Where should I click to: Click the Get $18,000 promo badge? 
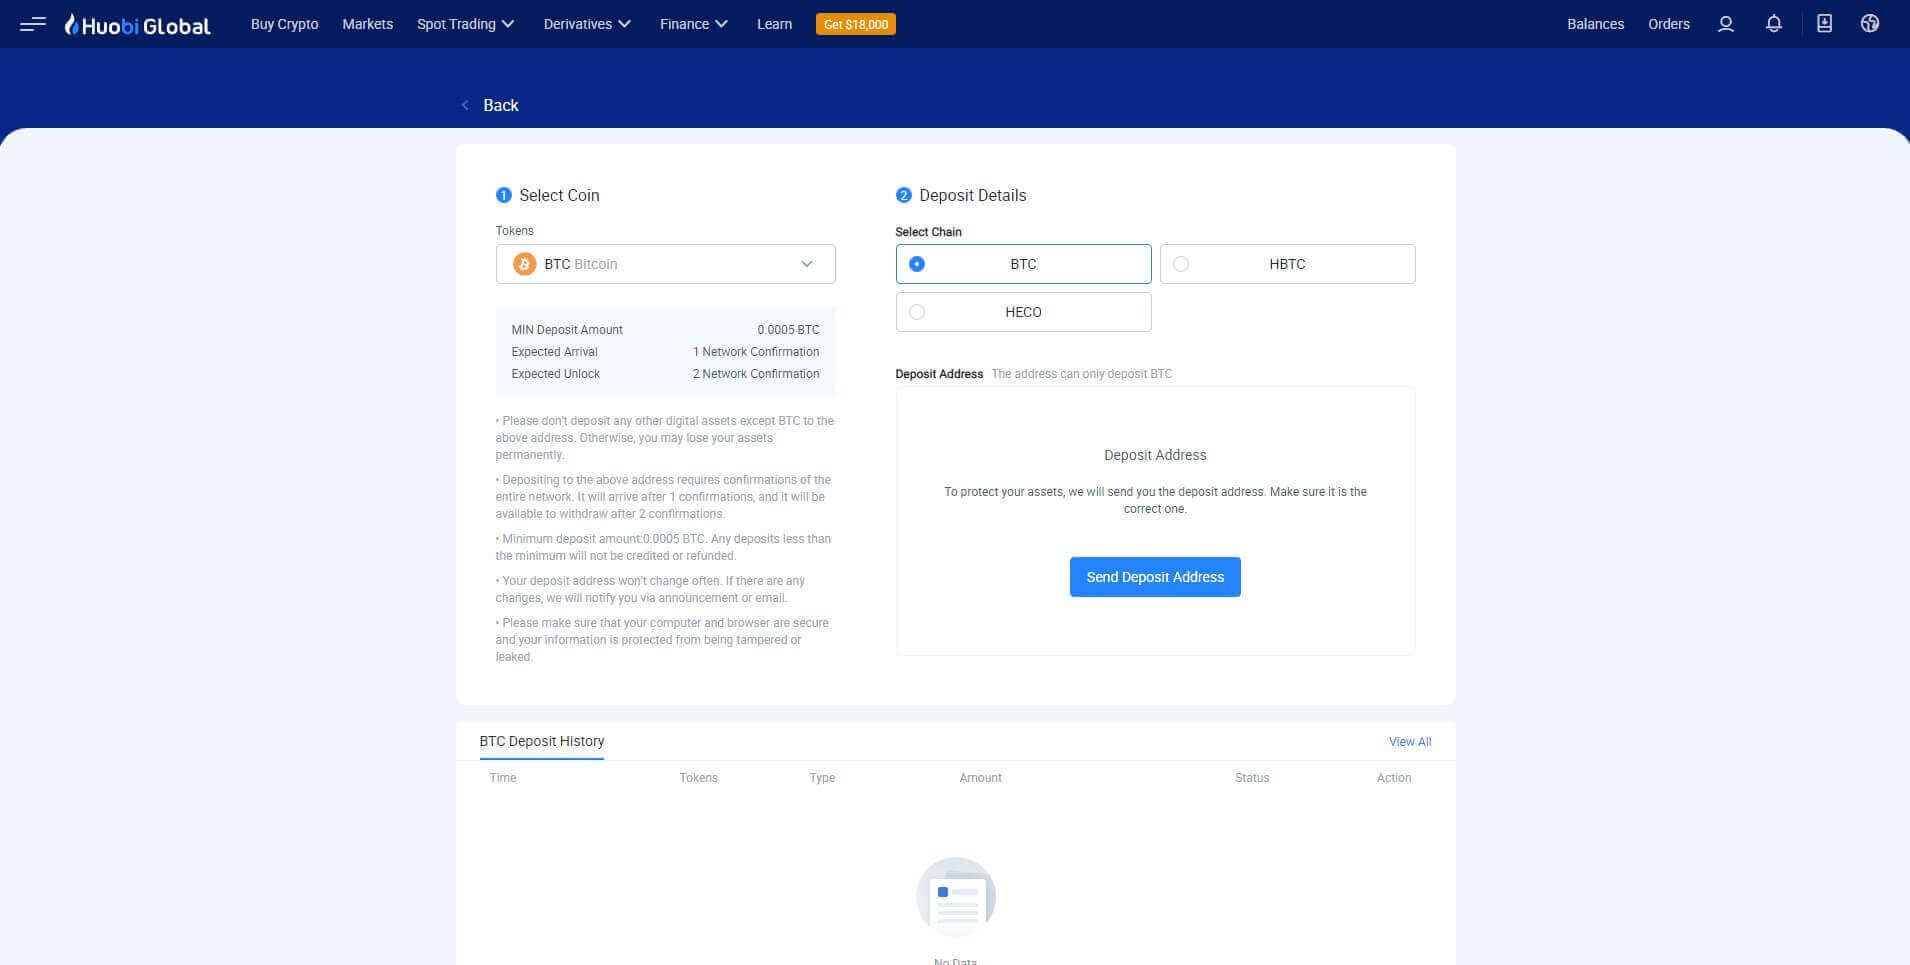point(855,24)
